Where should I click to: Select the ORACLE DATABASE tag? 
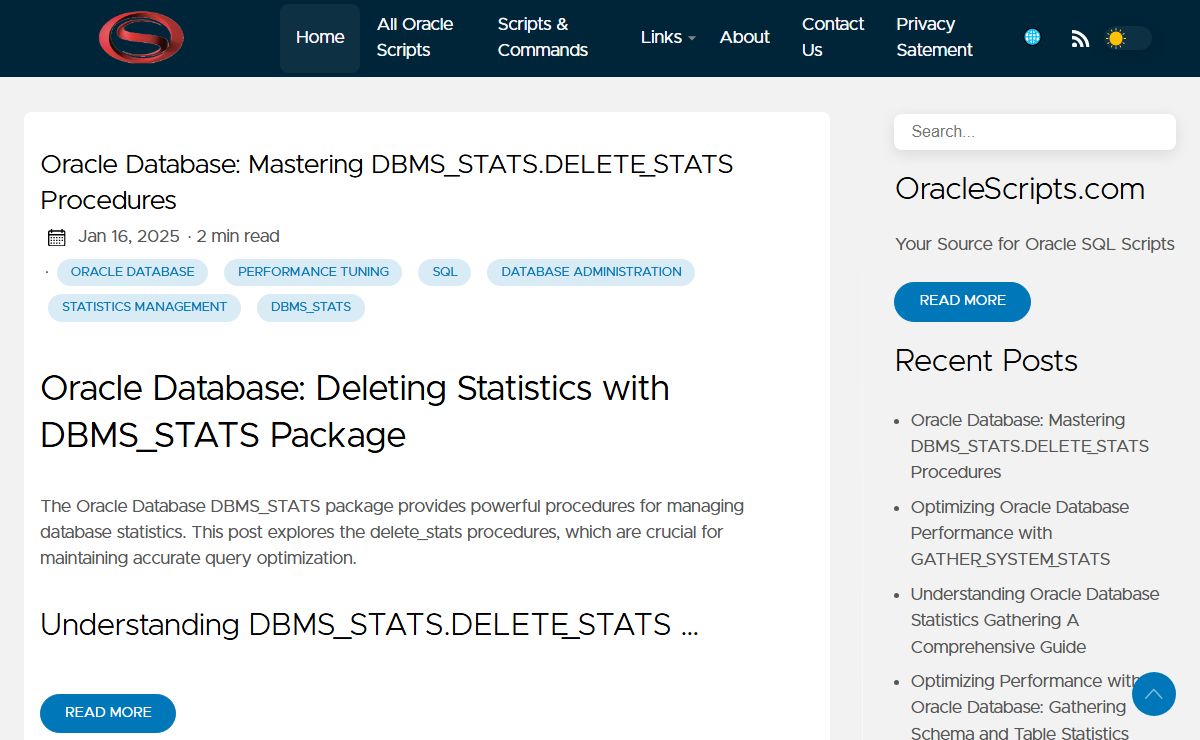pyautogui.click(x=133, y=272)
